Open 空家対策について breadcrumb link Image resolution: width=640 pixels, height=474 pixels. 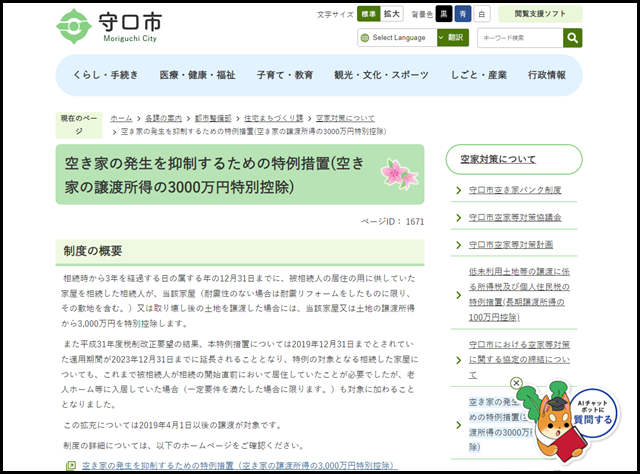(345, 118)
